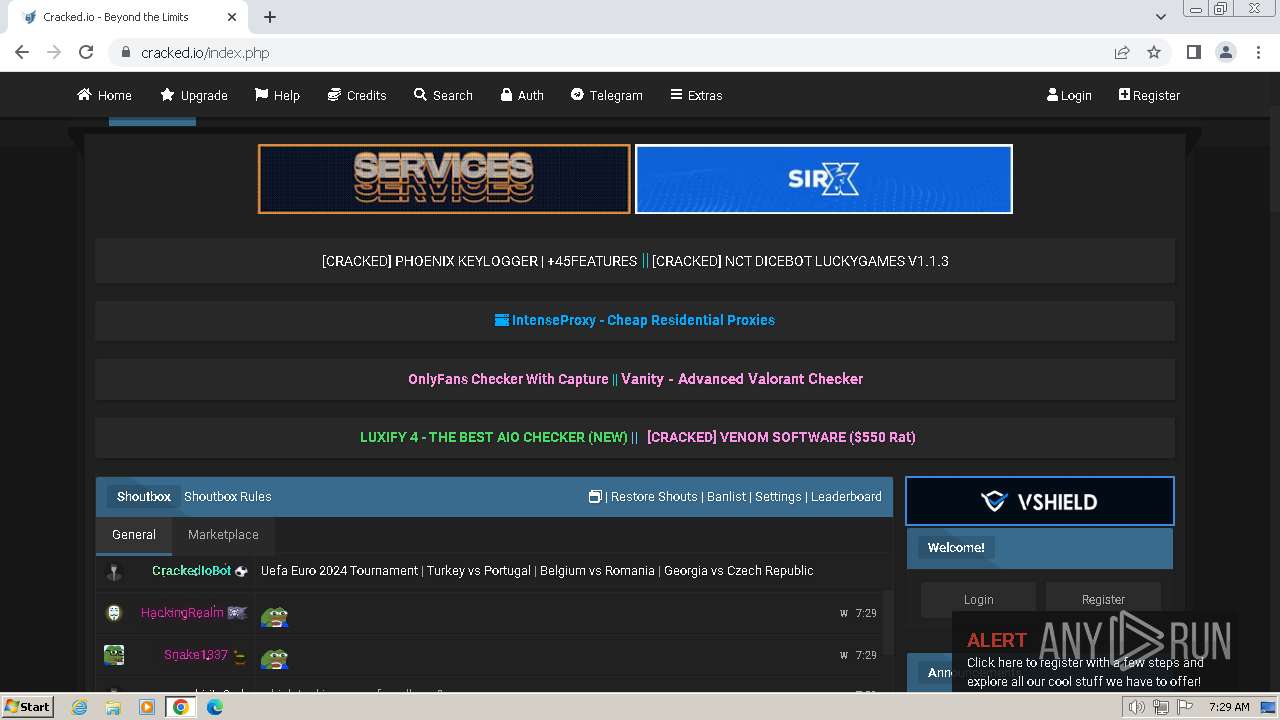Open Snake1337 user profile
1280x720 pixels.
196,655
